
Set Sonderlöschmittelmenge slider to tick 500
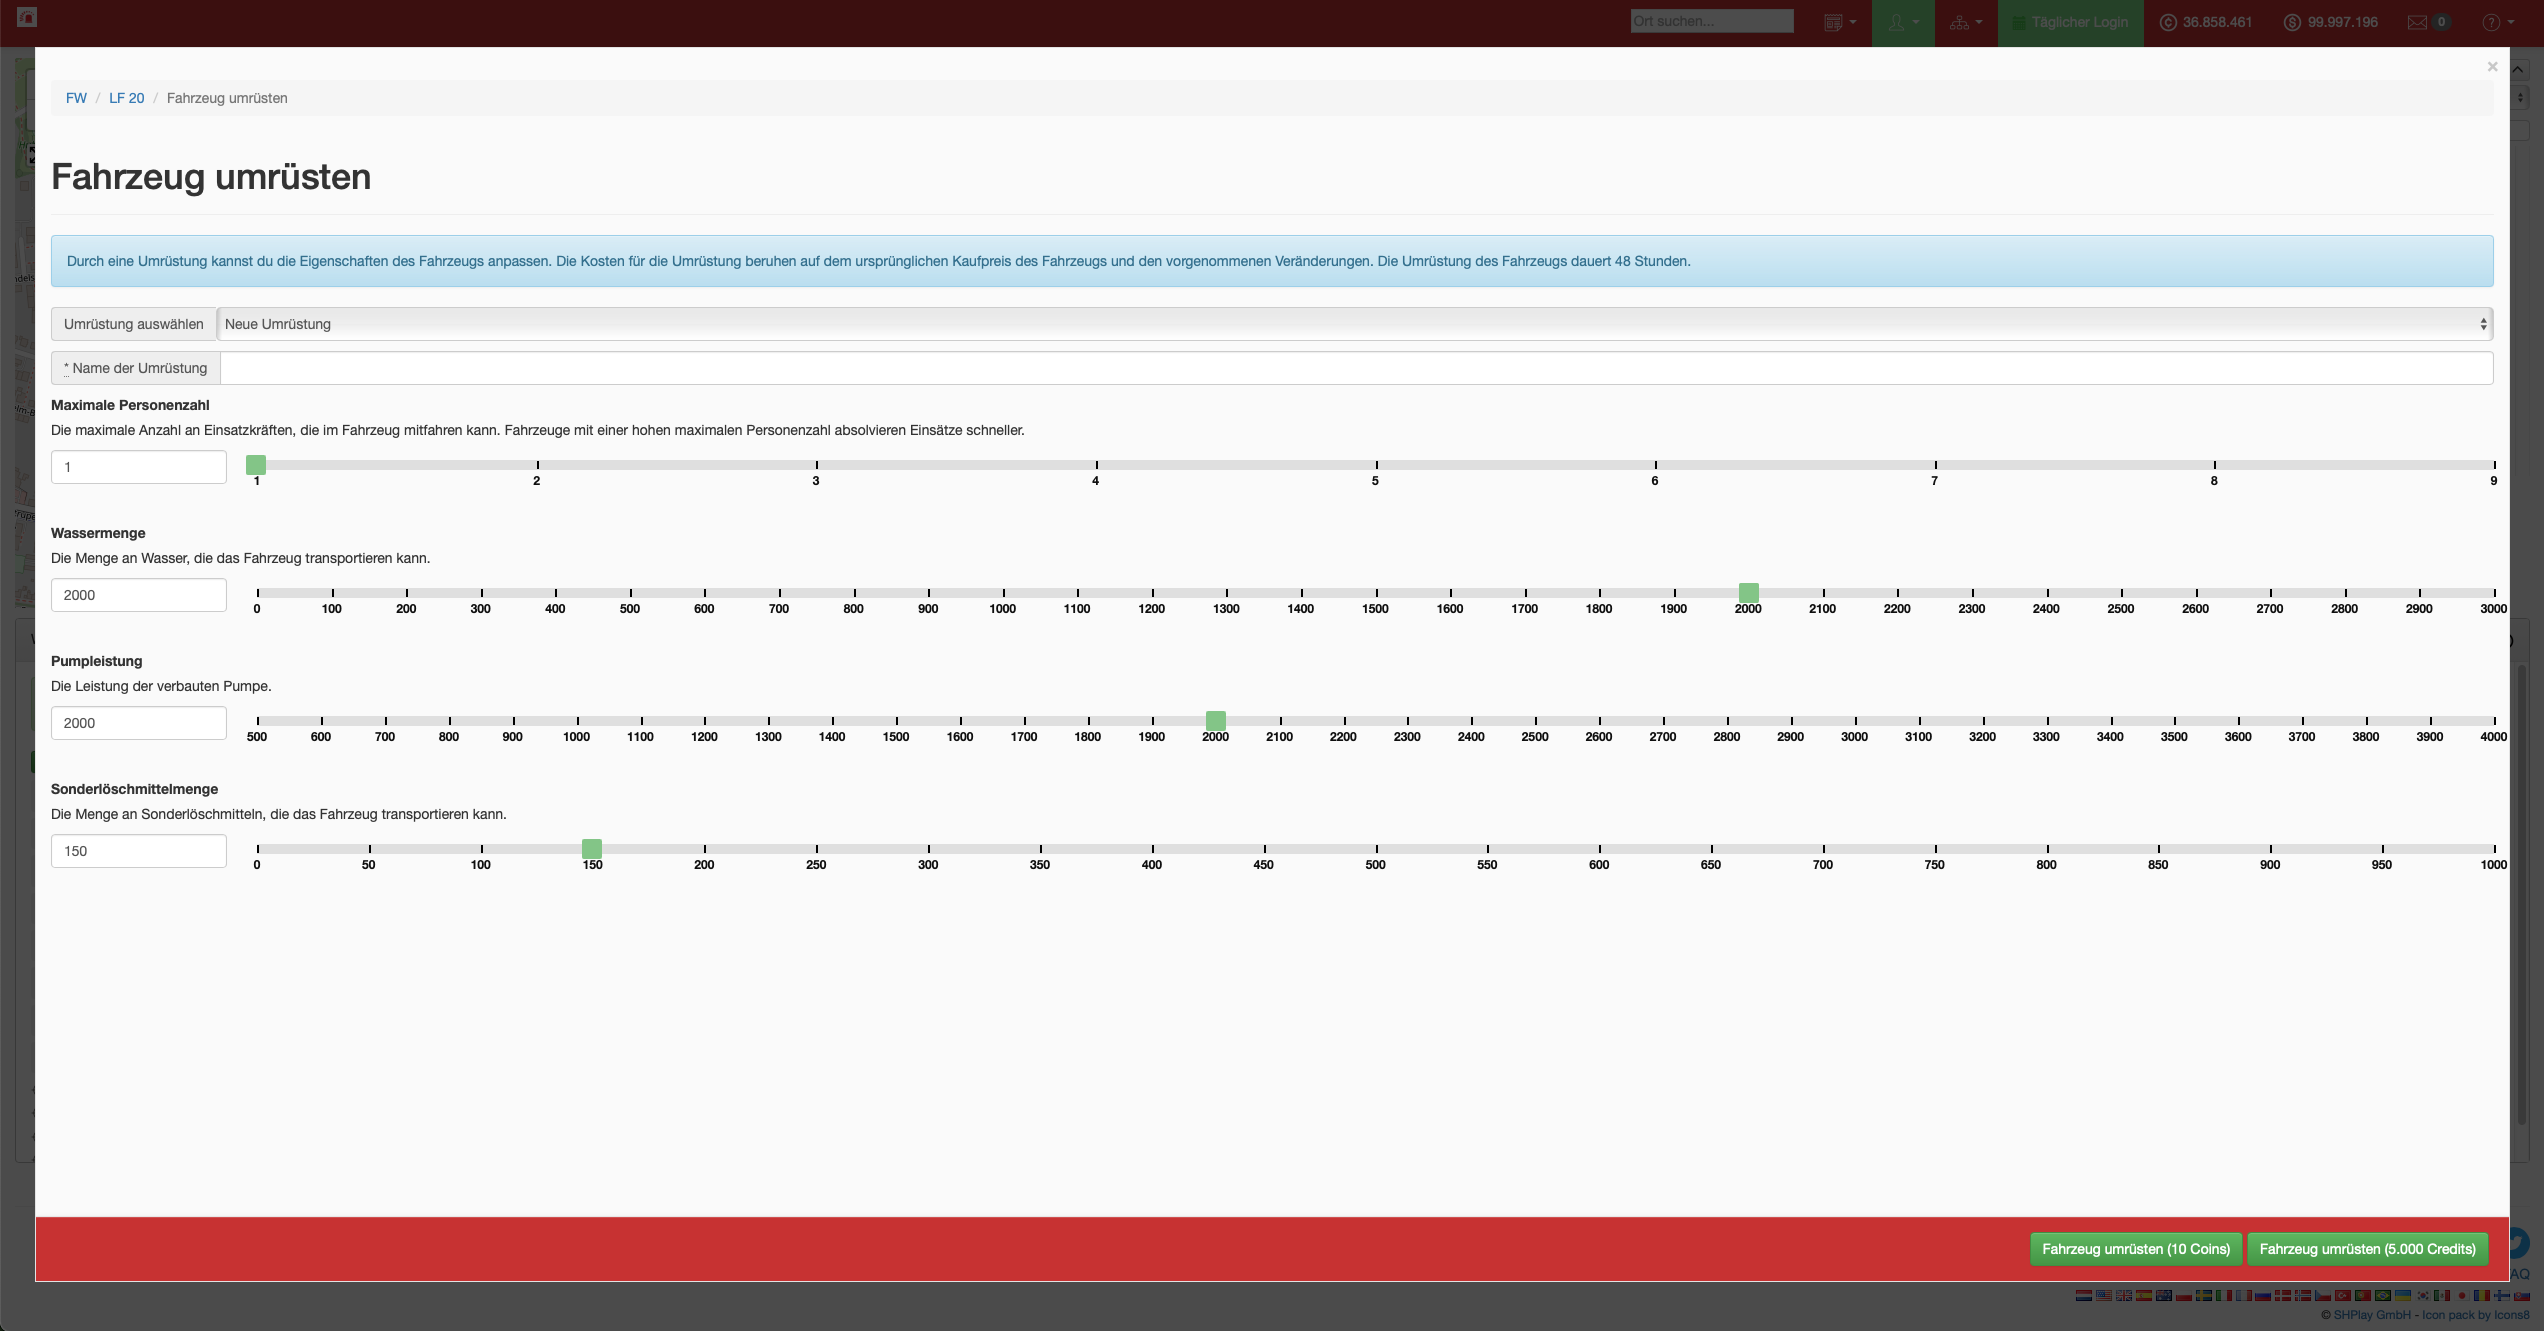(x=1376, y=849)
